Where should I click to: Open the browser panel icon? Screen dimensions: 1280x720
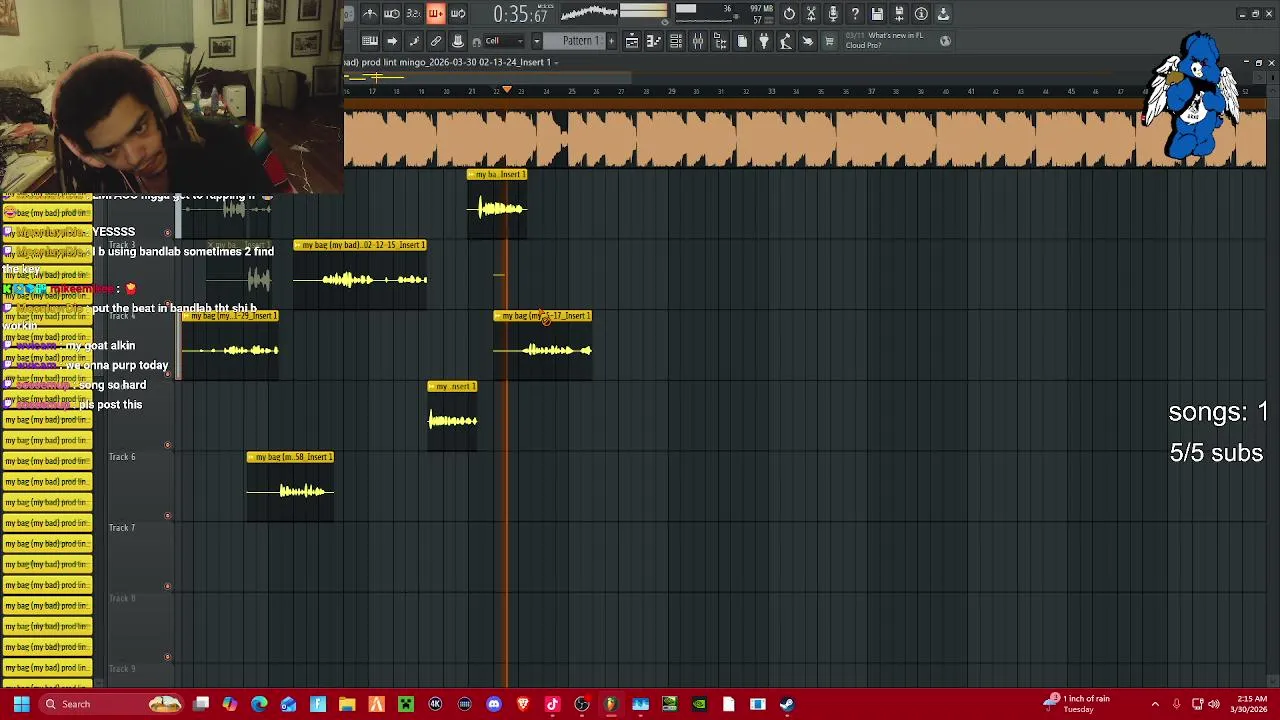tap(720, 41)
